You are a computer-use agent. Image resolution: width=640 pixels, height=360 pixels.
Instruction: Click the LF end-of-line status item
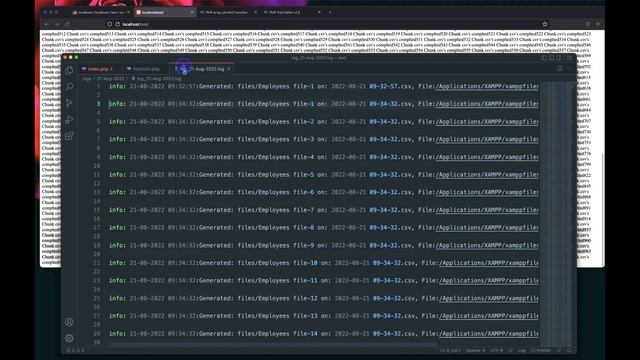pos(510,350)
